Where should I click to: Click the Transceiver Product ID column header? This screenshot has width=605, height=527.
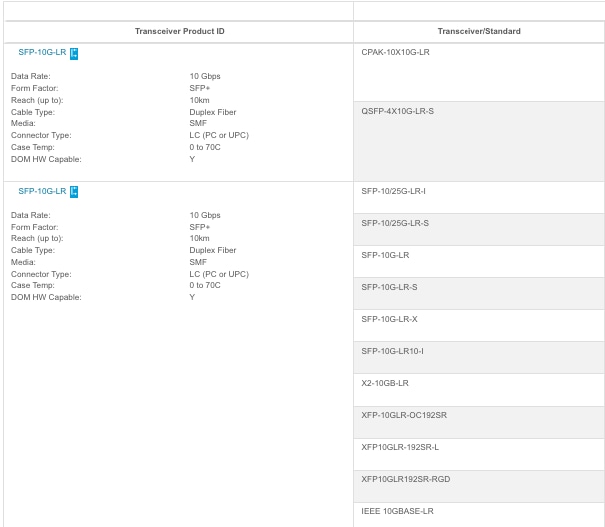tap(179, 31)
